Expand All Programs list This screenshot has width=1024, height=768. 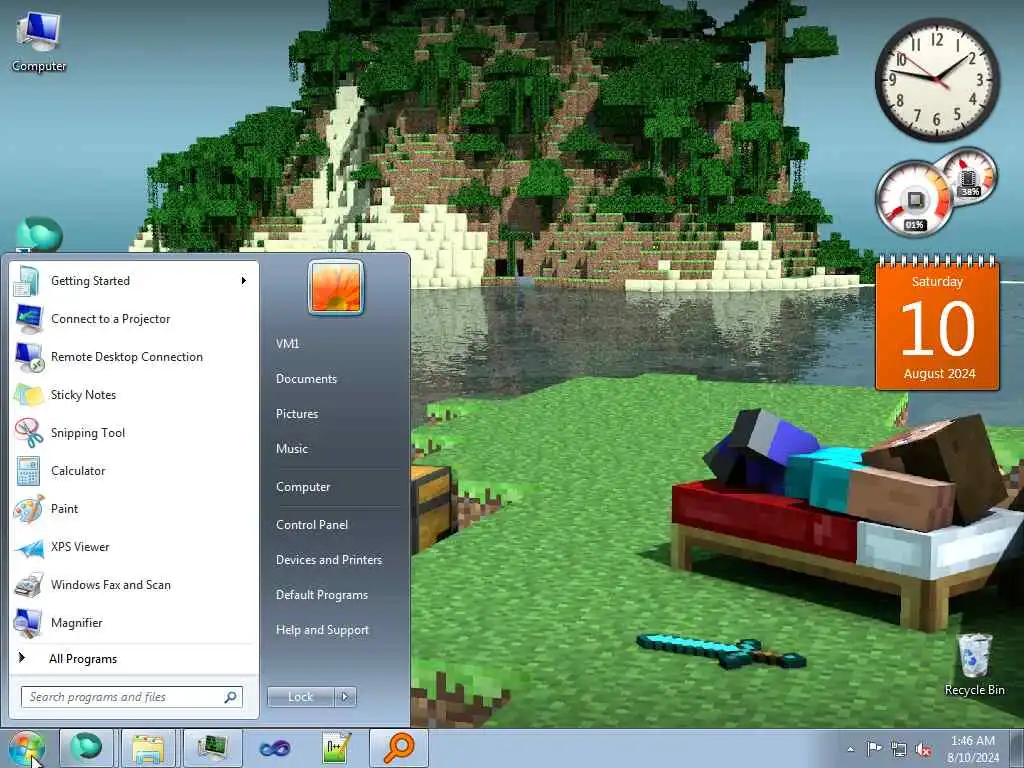point(134,659)
